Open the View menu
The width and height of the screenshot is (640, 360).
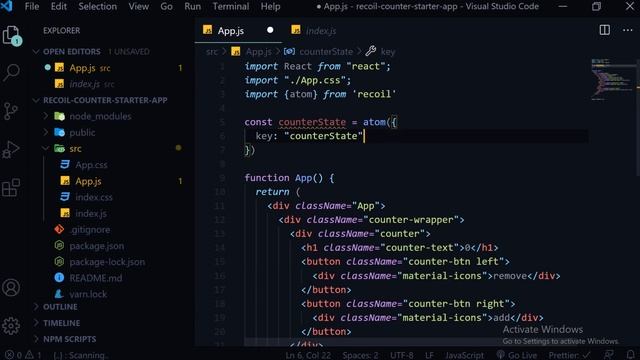[x=139, y=7]
